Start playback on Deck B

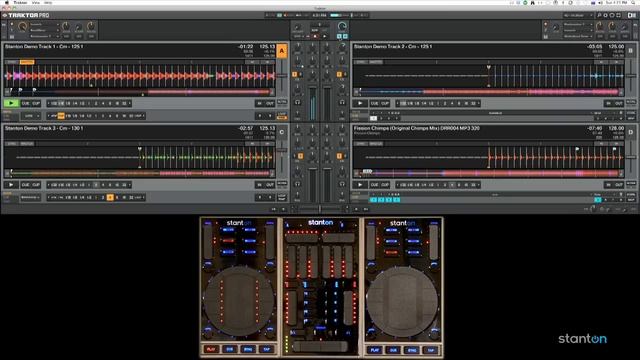pyautogui.click(x=360, y=103)
